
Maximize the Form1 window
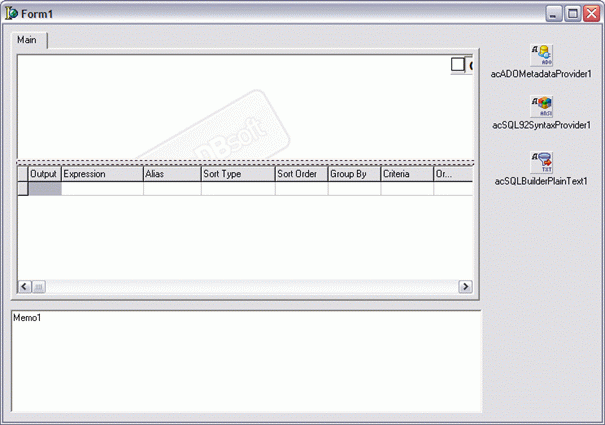pyautogui.click(x=573, y=14)
